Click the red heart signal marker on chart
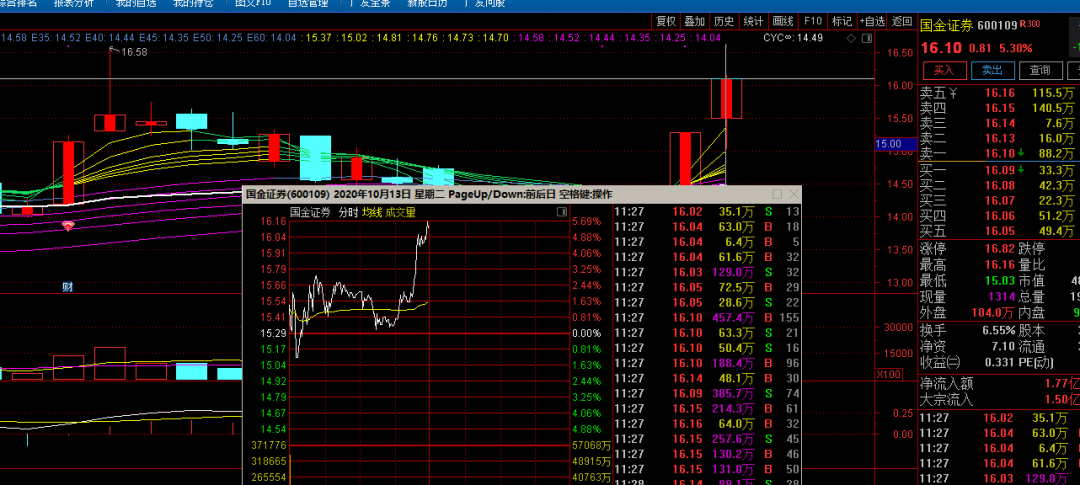Screen dimensions: 1080x485 [x=68, y=225]
